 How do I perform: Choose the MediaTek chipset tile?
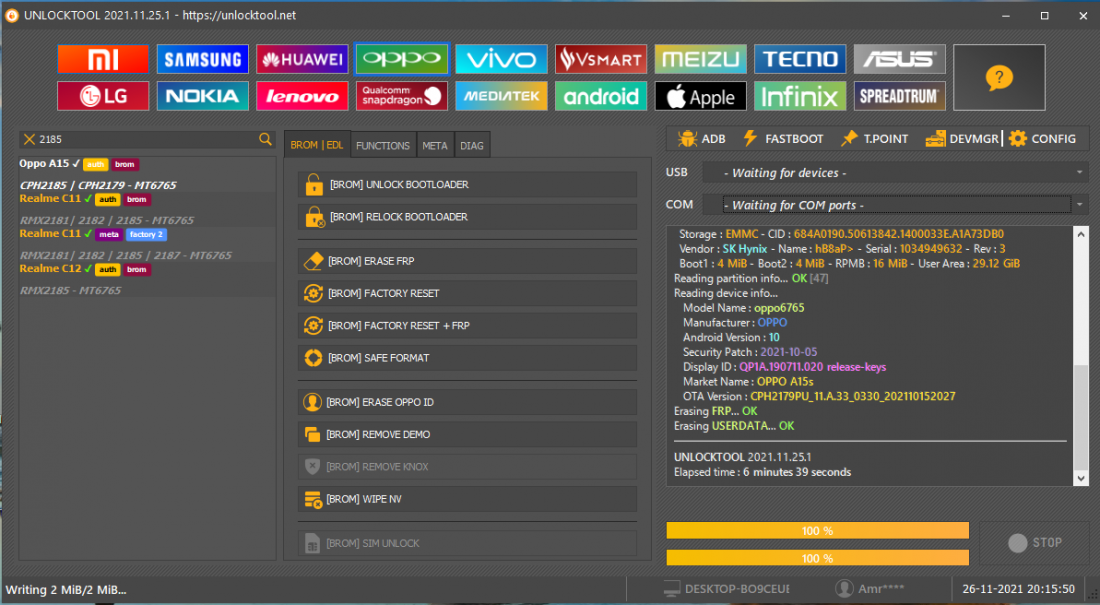502,96
